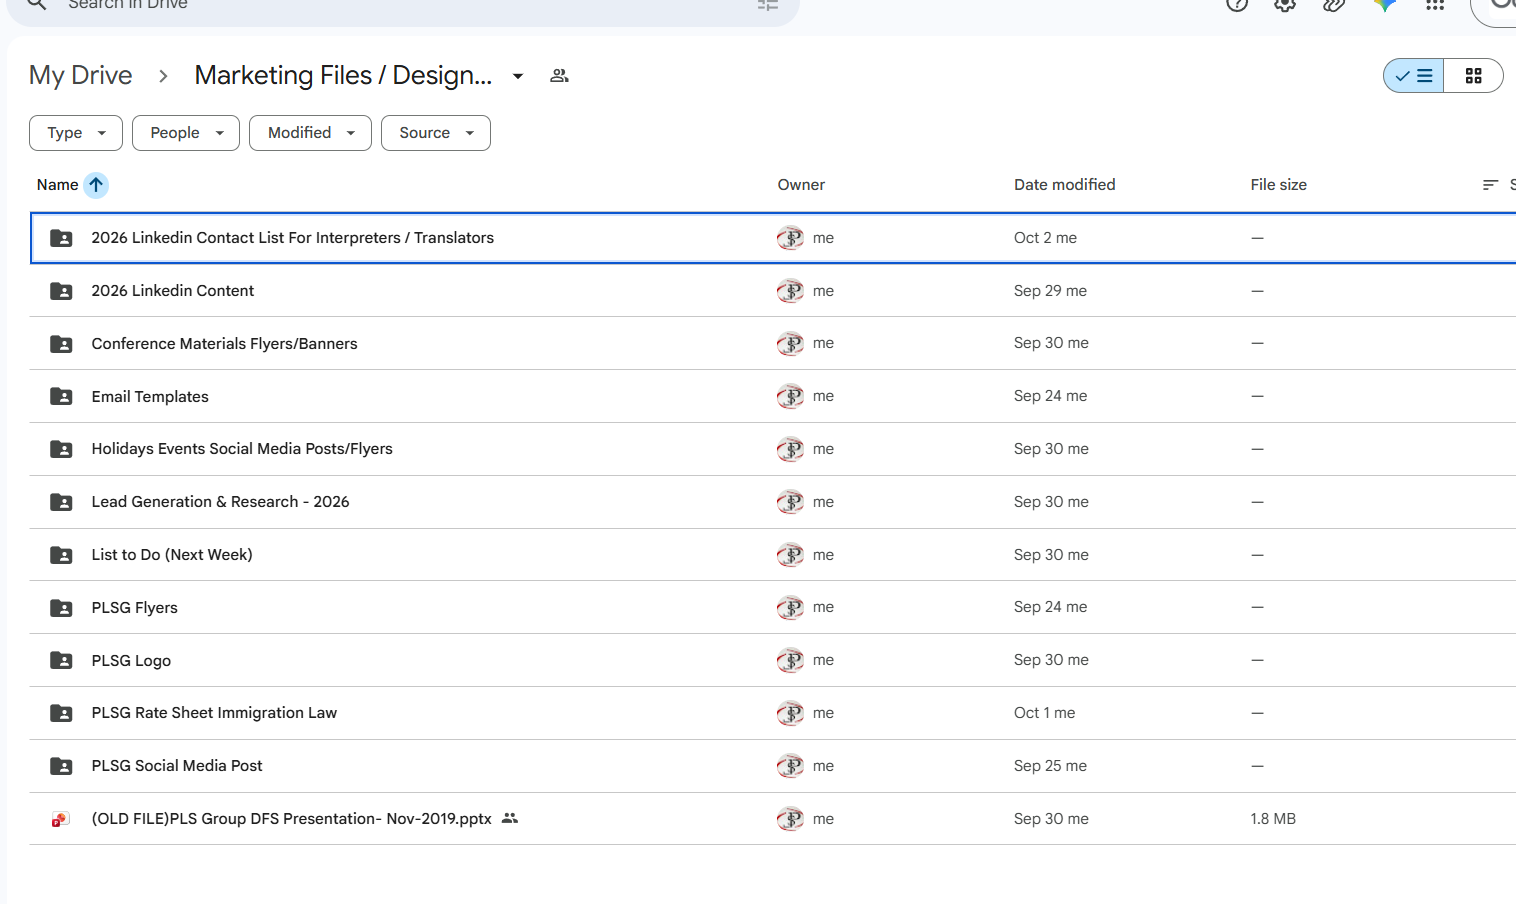Switch to grid layout view

[x=1473, y=76]
